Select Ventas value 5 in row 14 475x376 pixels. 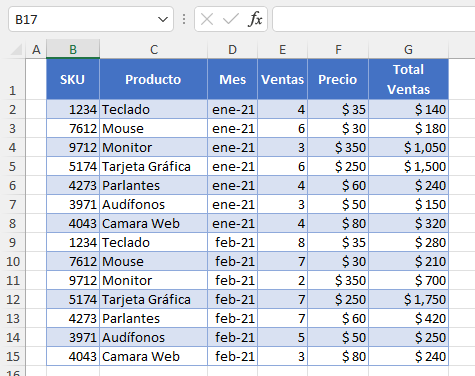pyautogui.click(x=282, y=337)
